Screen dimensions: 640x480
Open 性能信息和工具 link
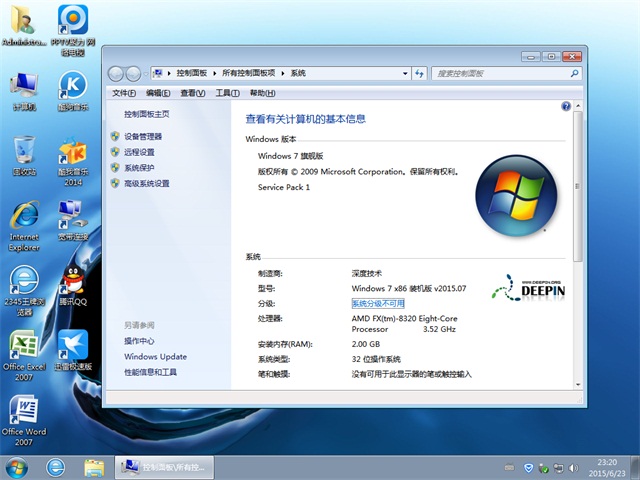pos(150,372)
